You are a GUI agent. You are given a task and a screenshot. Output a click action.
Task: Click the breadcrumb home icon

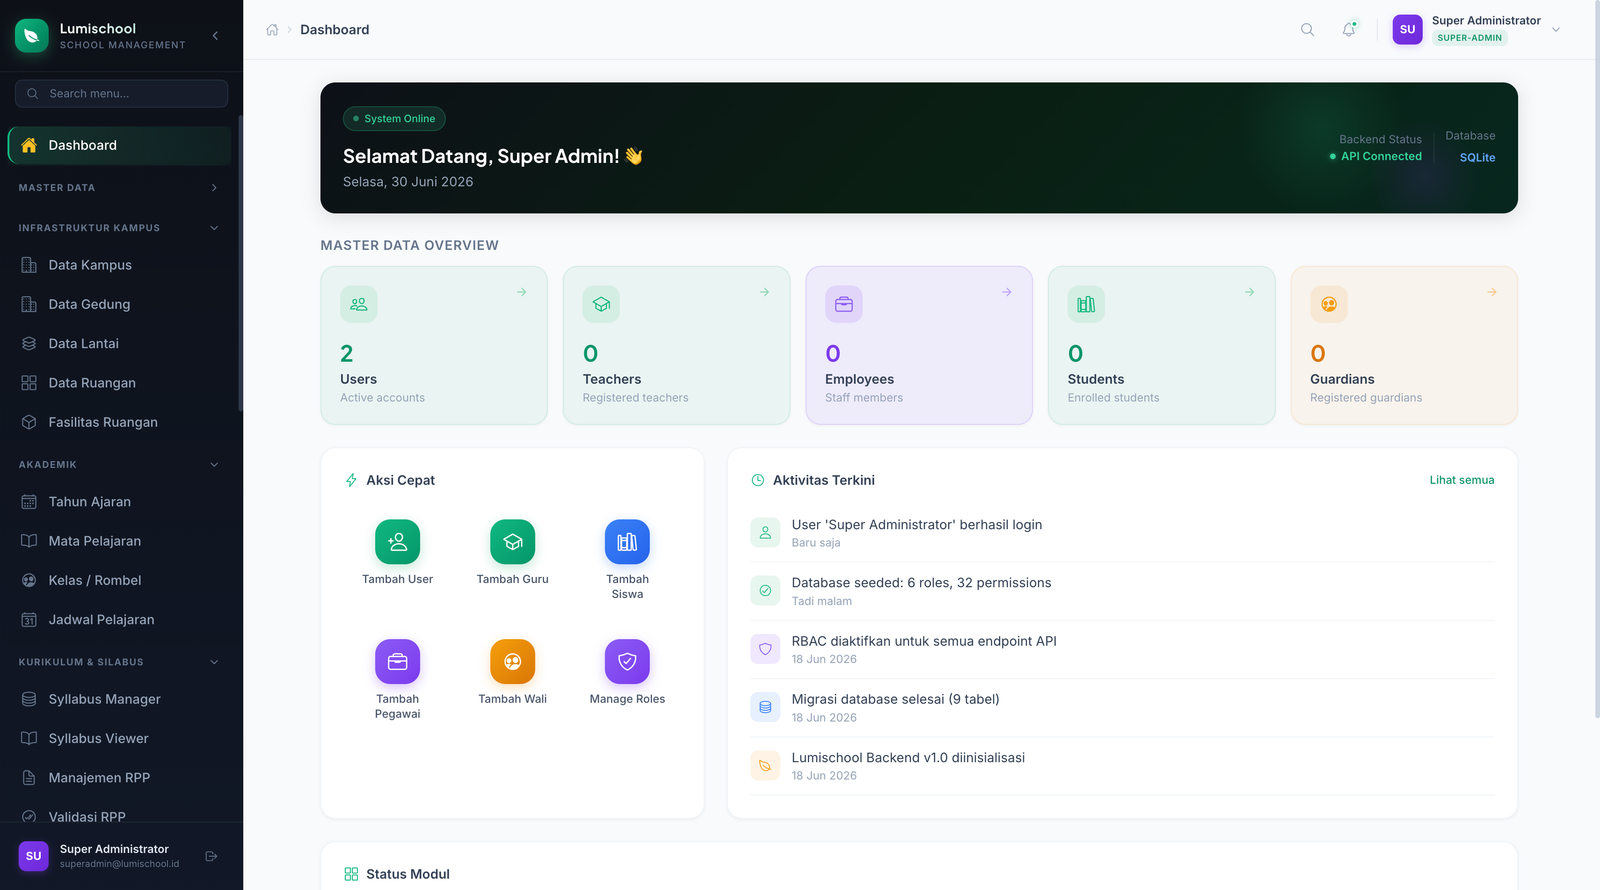click(272, 30)
